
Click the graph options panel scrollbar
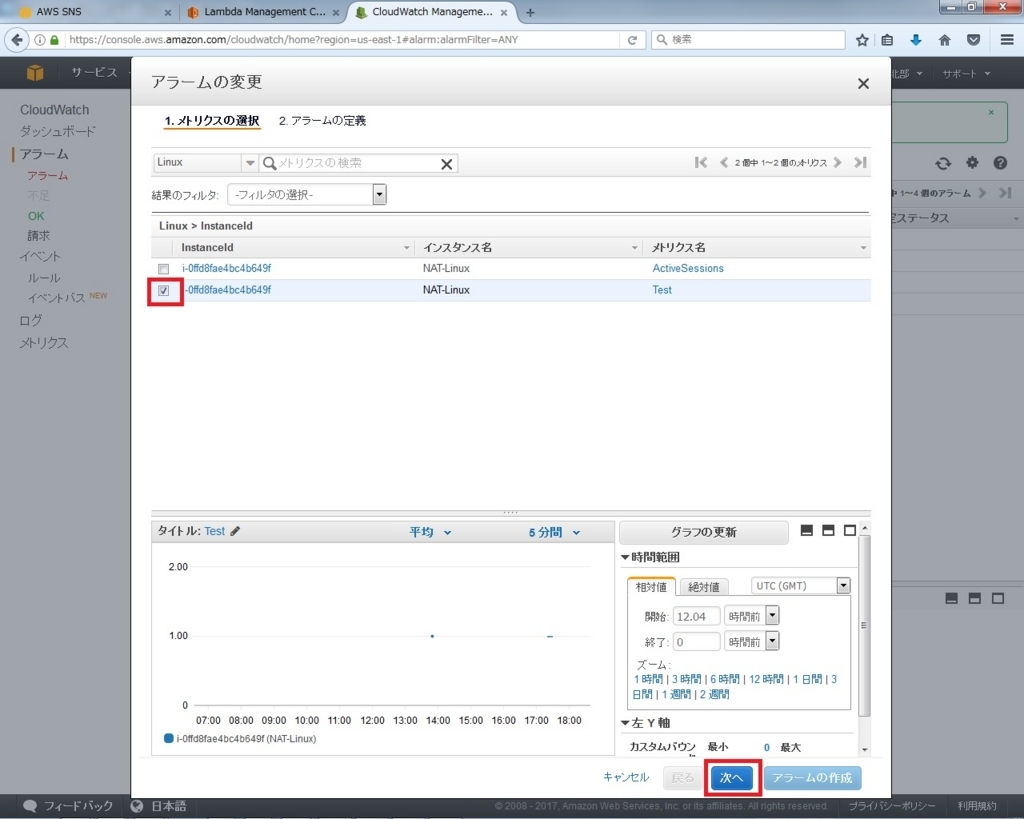tap(864, 625)
